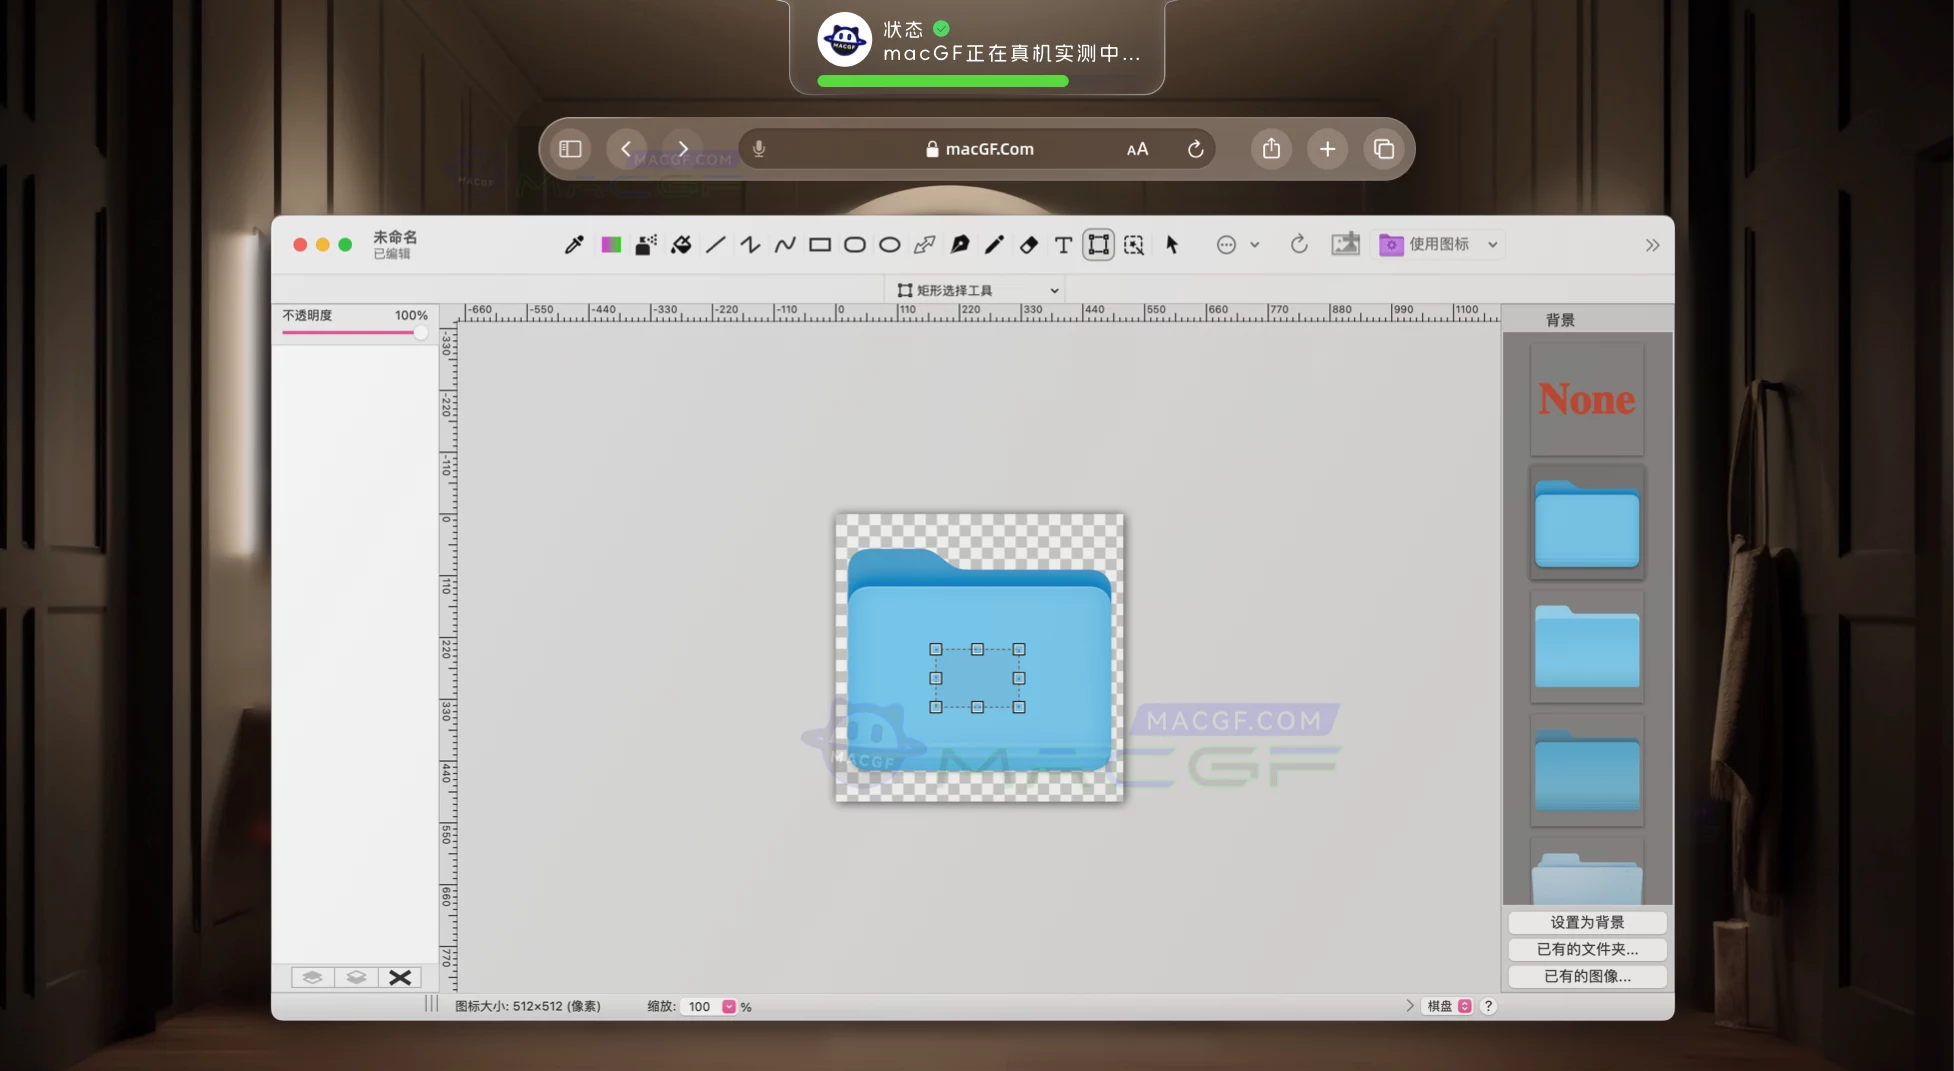Screen dimensions: 1954x1071
Task: Open the 矩形选择工具 tool dropdown
Action: click(975, 289)
